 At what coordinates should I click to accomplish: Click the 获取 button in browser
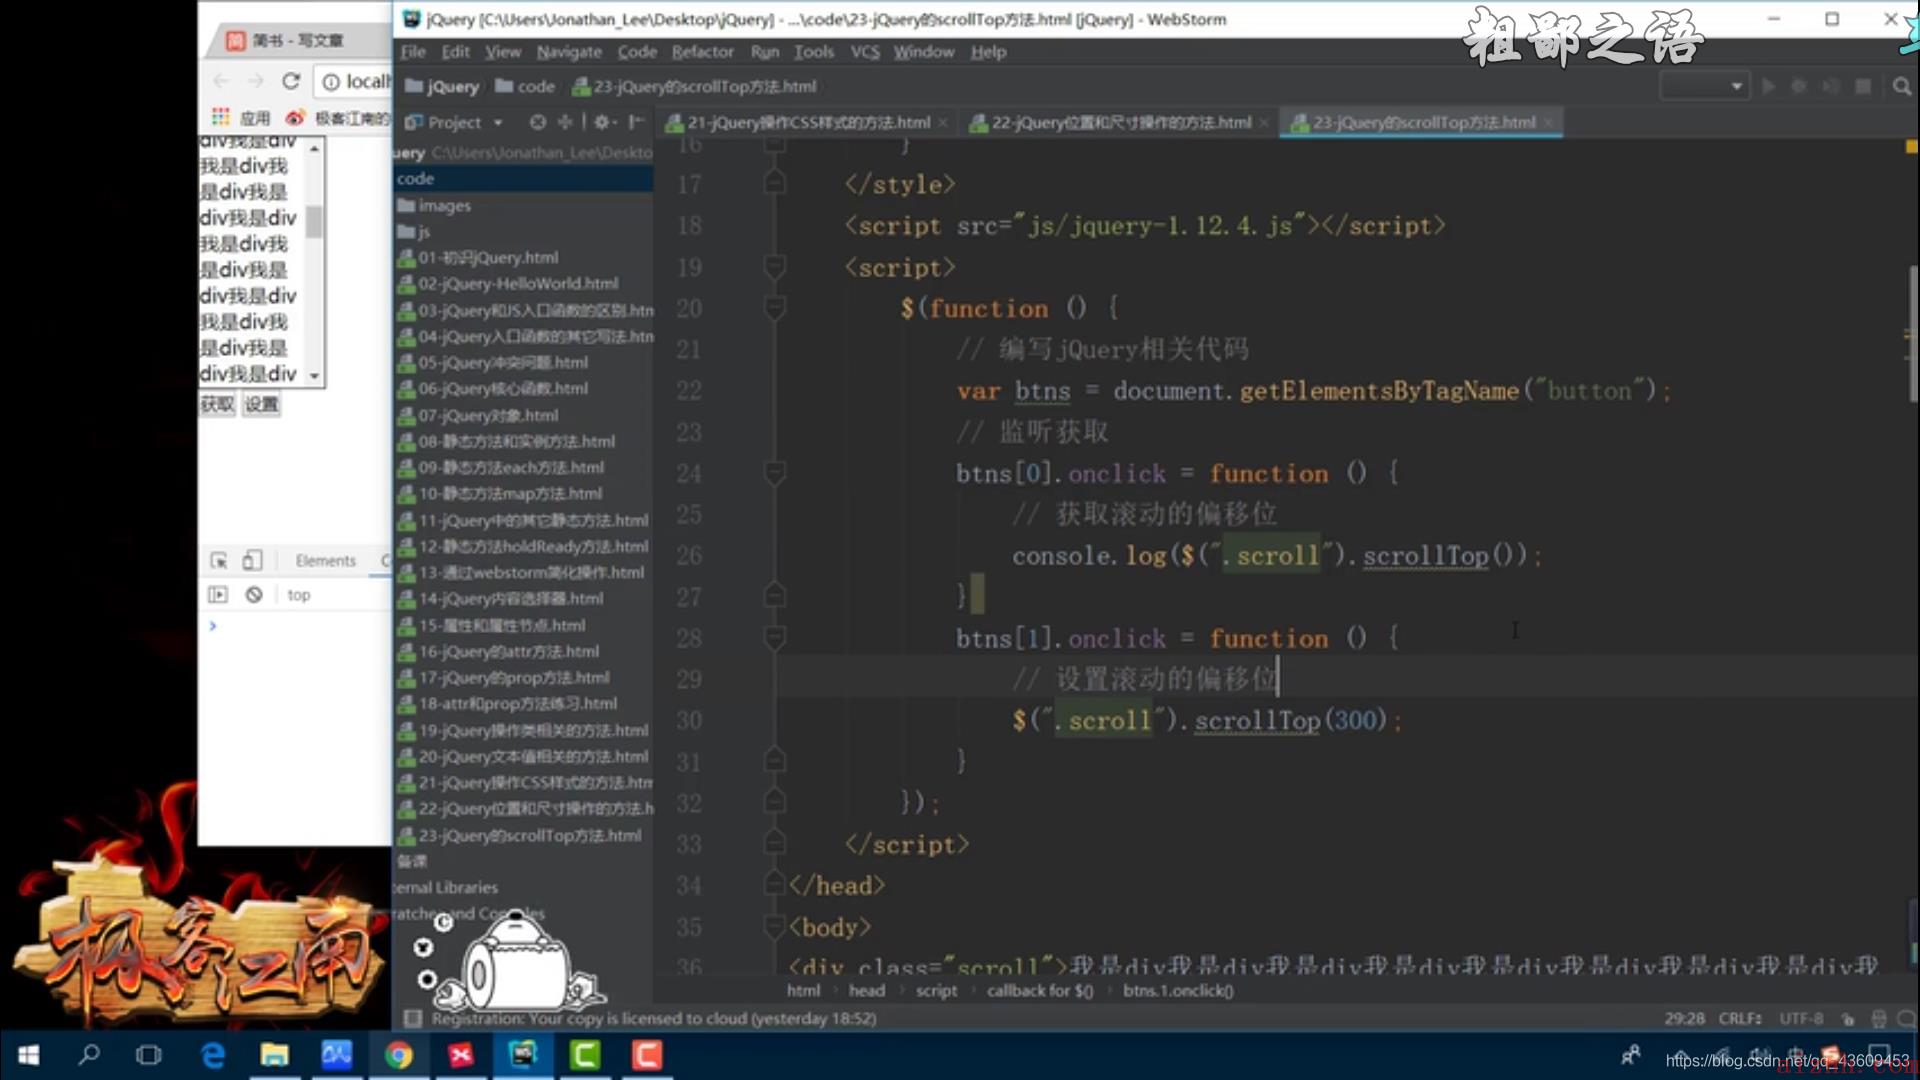pyautogui.click(x=217, y=404)
